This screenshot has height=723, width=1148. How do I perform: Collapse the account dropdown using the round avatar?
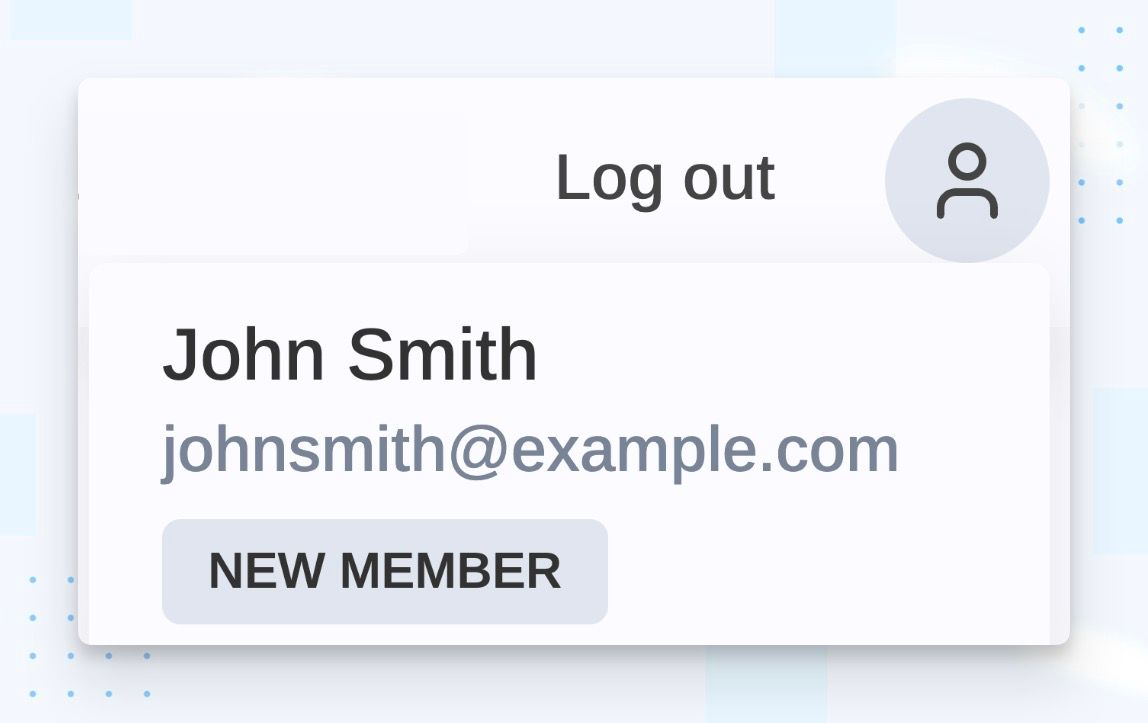[x=967, y=180]
